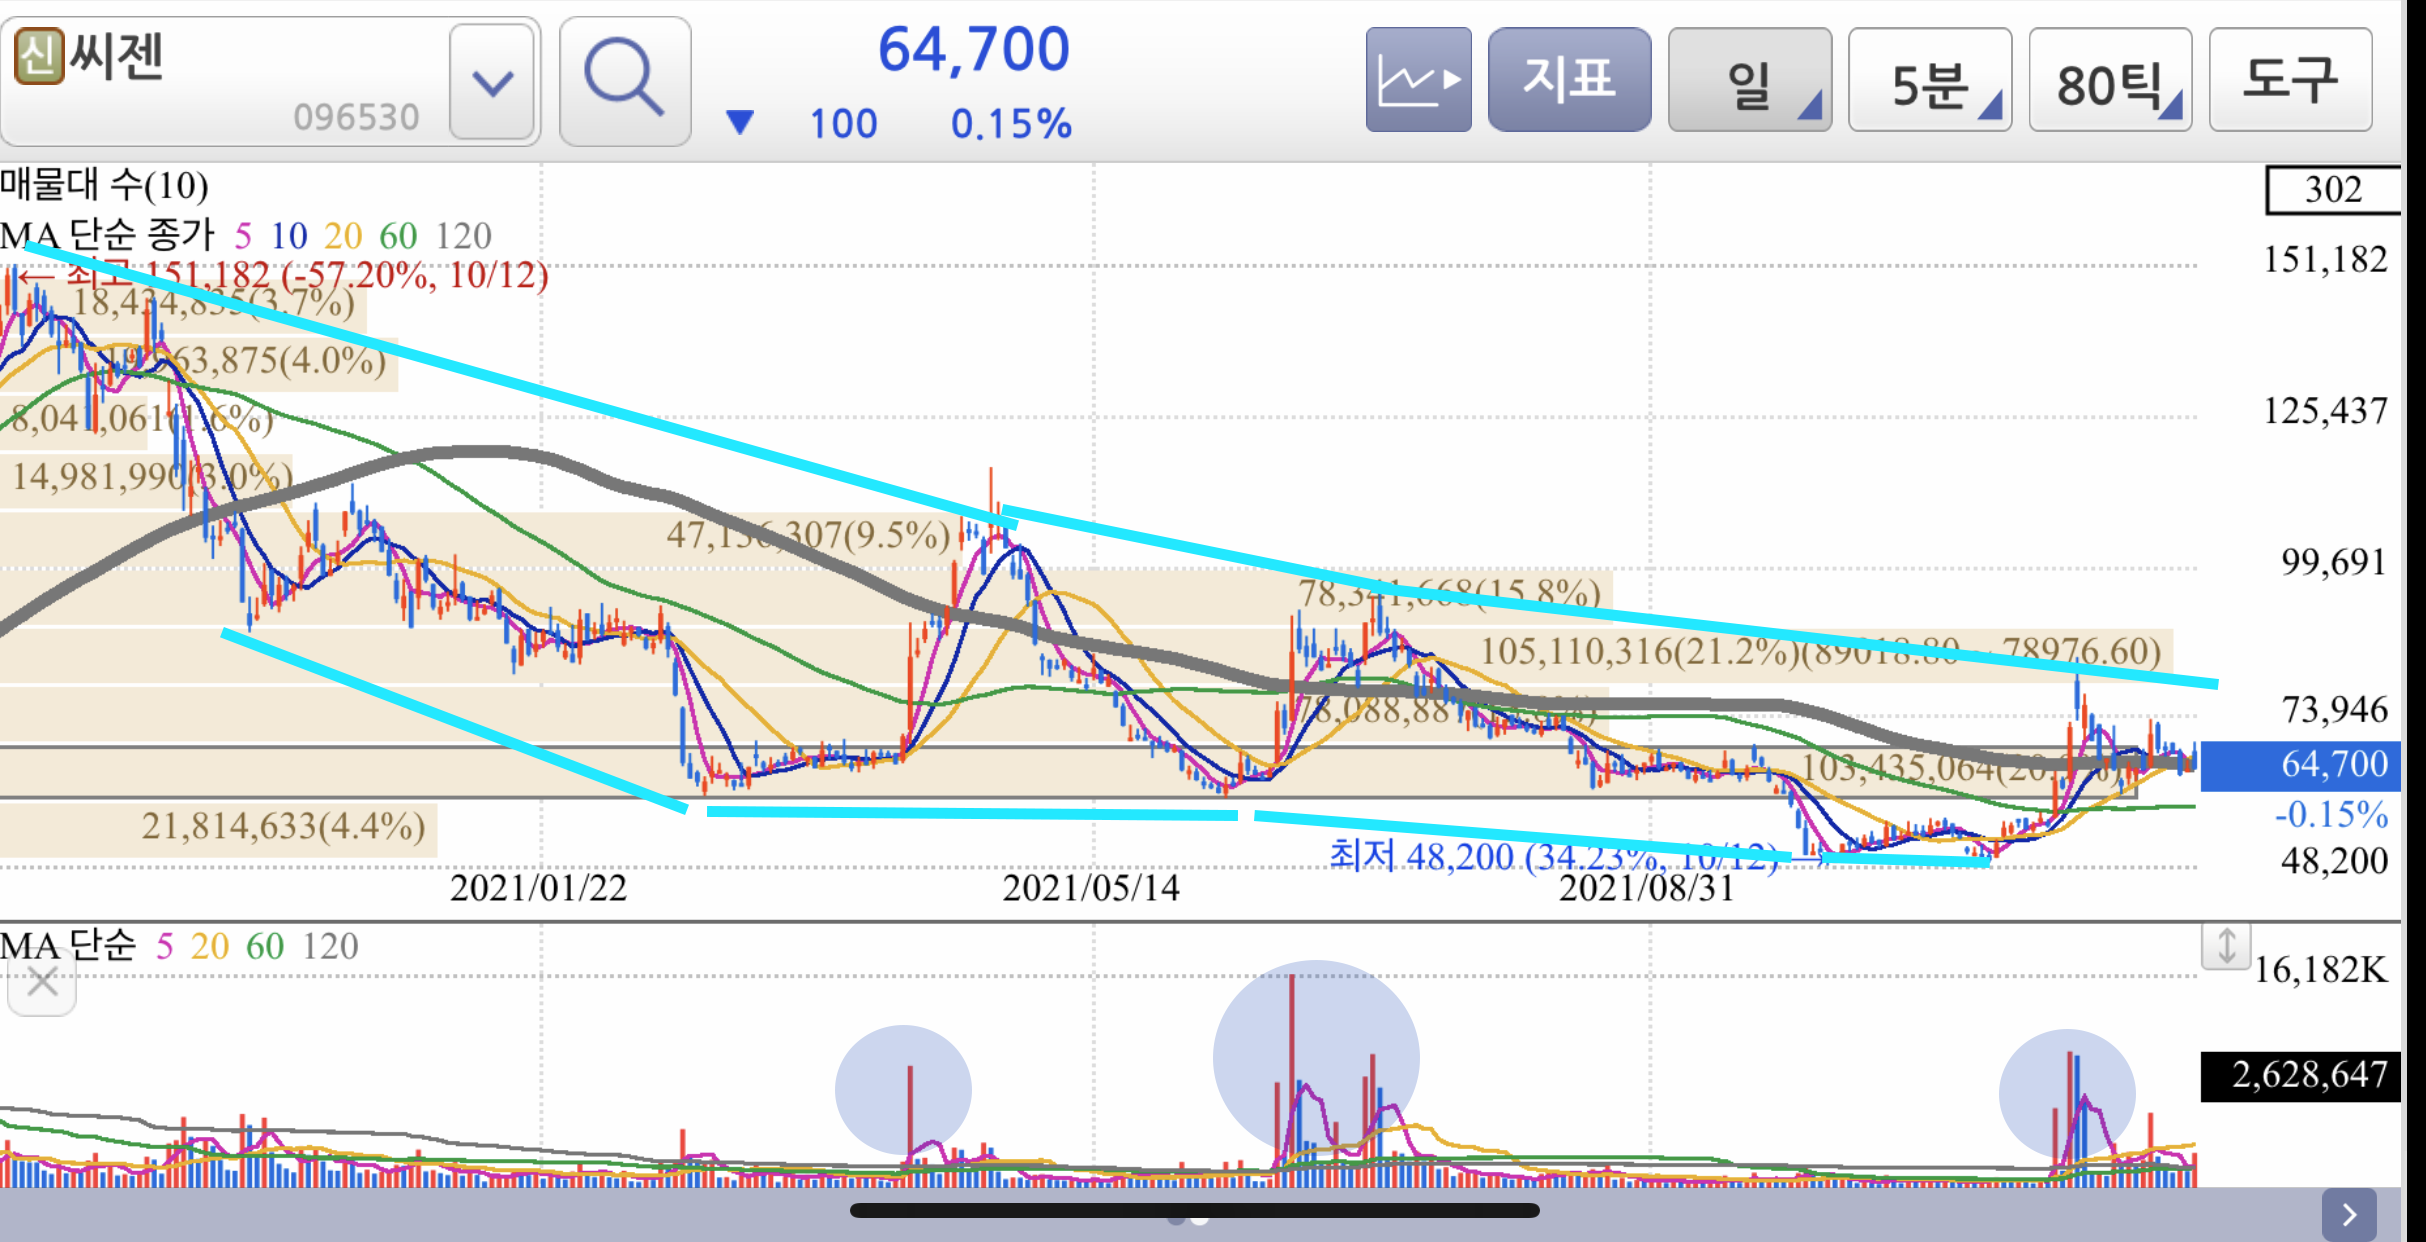Toggle the line chart type button

[x=1418, y=80]
